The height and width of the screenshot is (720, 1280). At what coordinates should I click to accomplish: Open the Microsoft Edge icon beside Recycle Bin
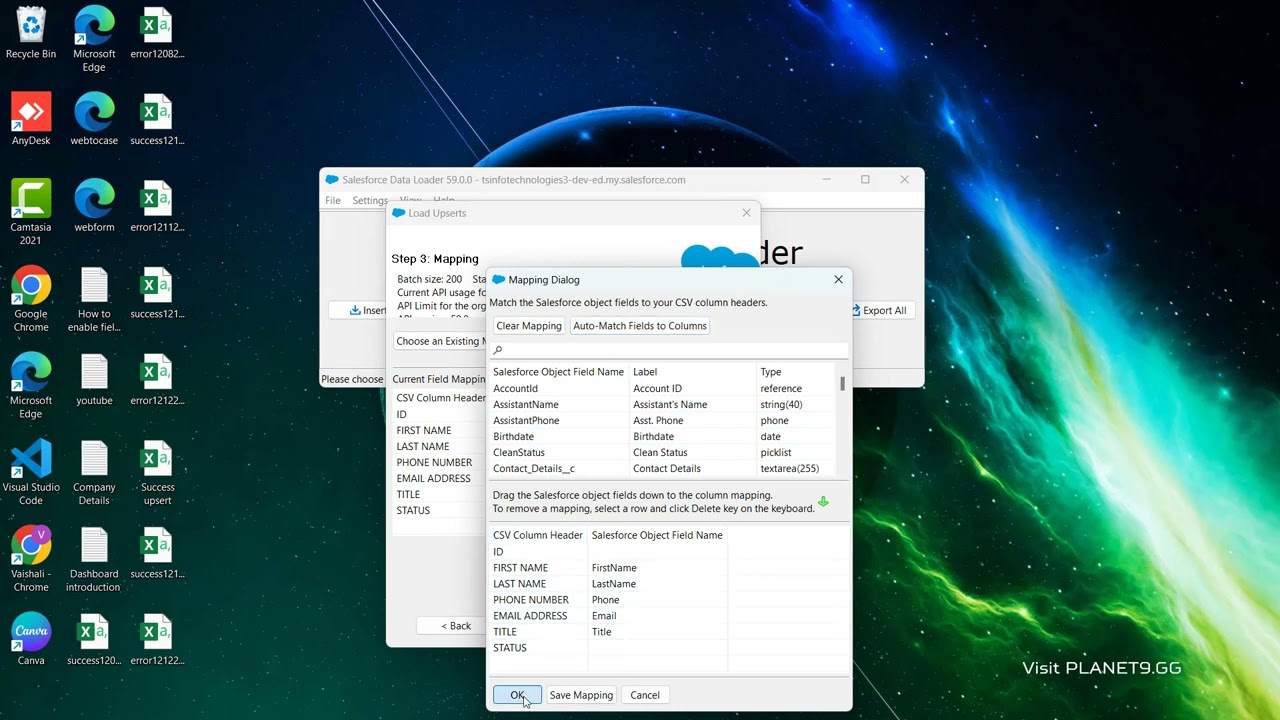click(94, 40)
